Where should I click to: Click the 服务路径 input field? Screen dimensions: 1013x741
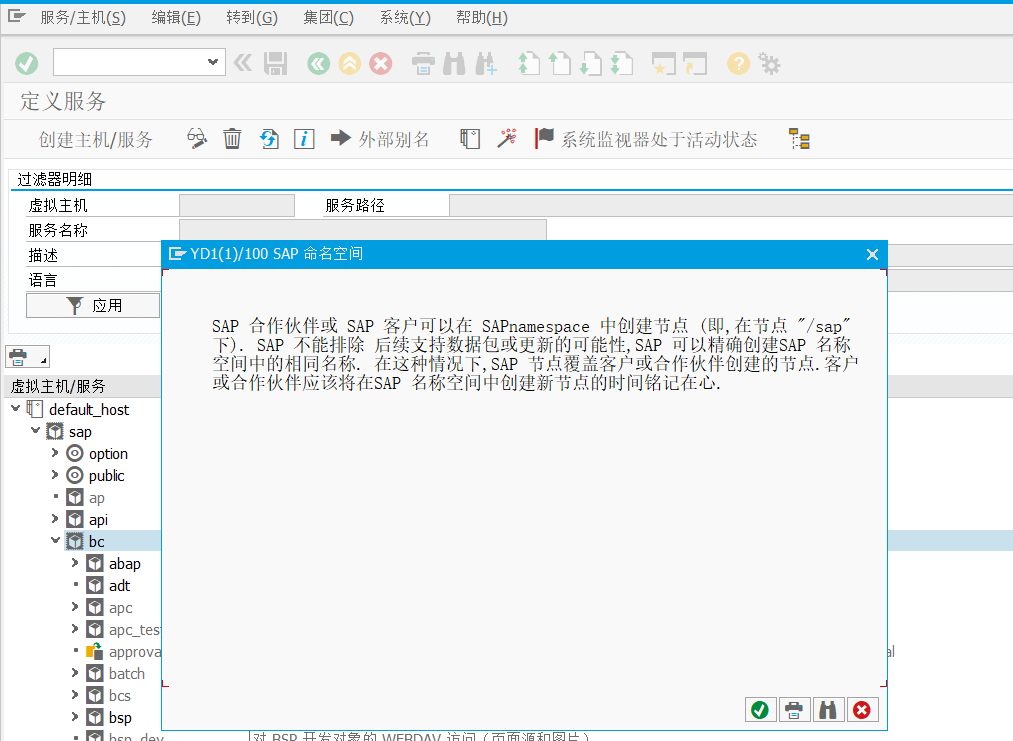click(x=731, y=205)
